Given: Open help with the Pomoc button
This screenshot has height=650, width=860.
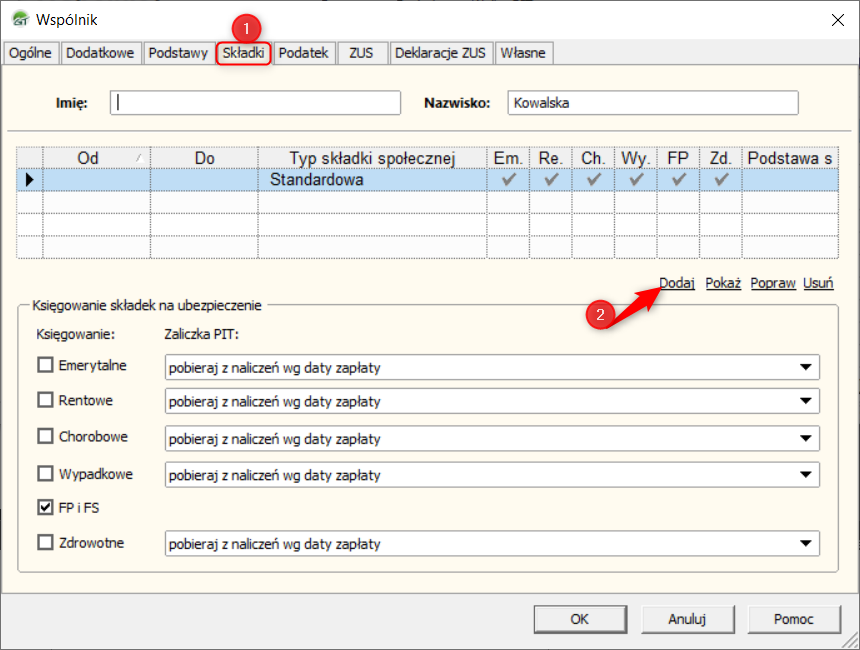Looking at the screenshot, I should click(794, 619).
